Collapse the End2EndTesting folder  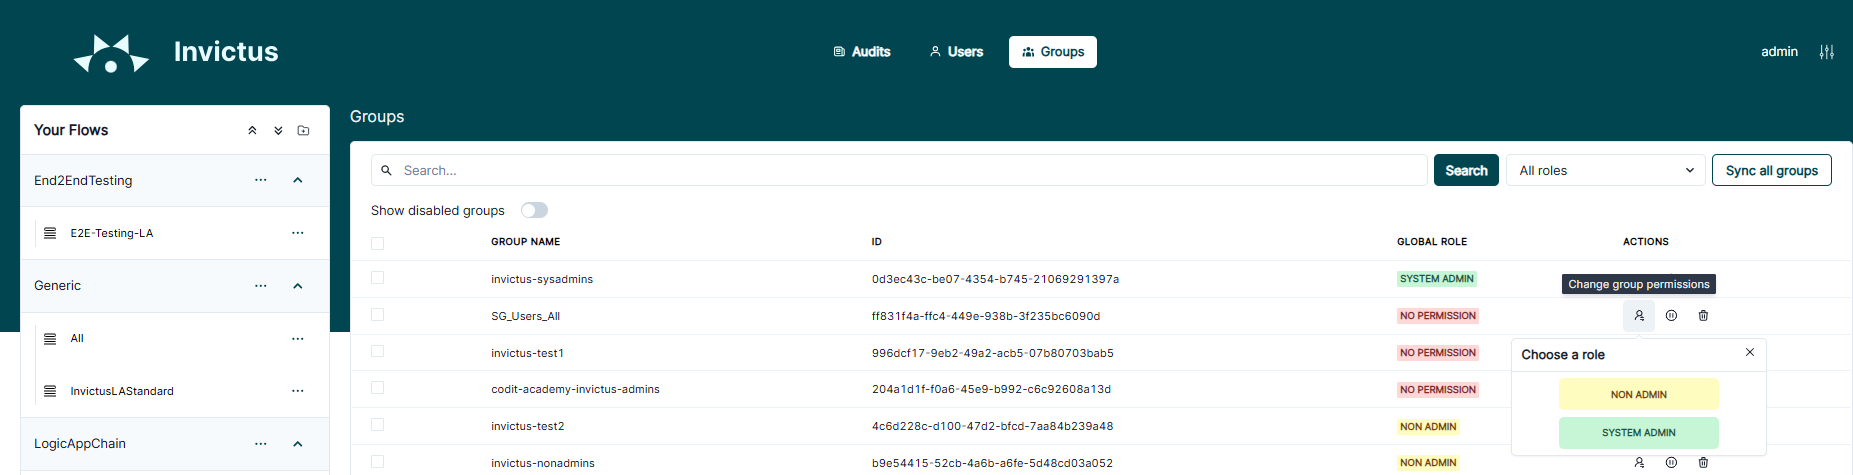(297, 181)
